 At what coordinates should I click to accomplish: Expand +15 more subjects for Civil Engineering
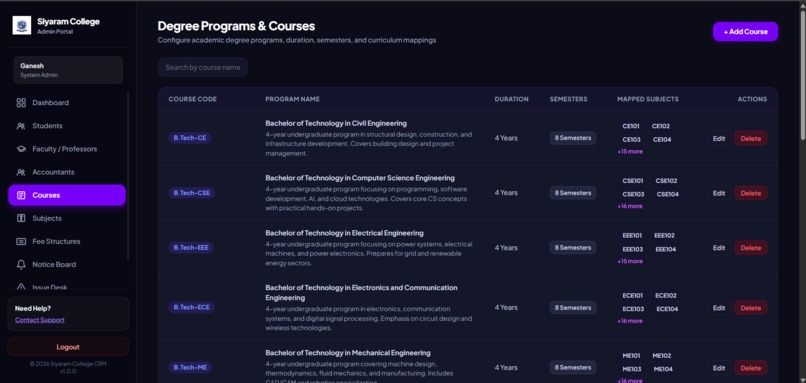pyautogui.click(x=630, y=152)
